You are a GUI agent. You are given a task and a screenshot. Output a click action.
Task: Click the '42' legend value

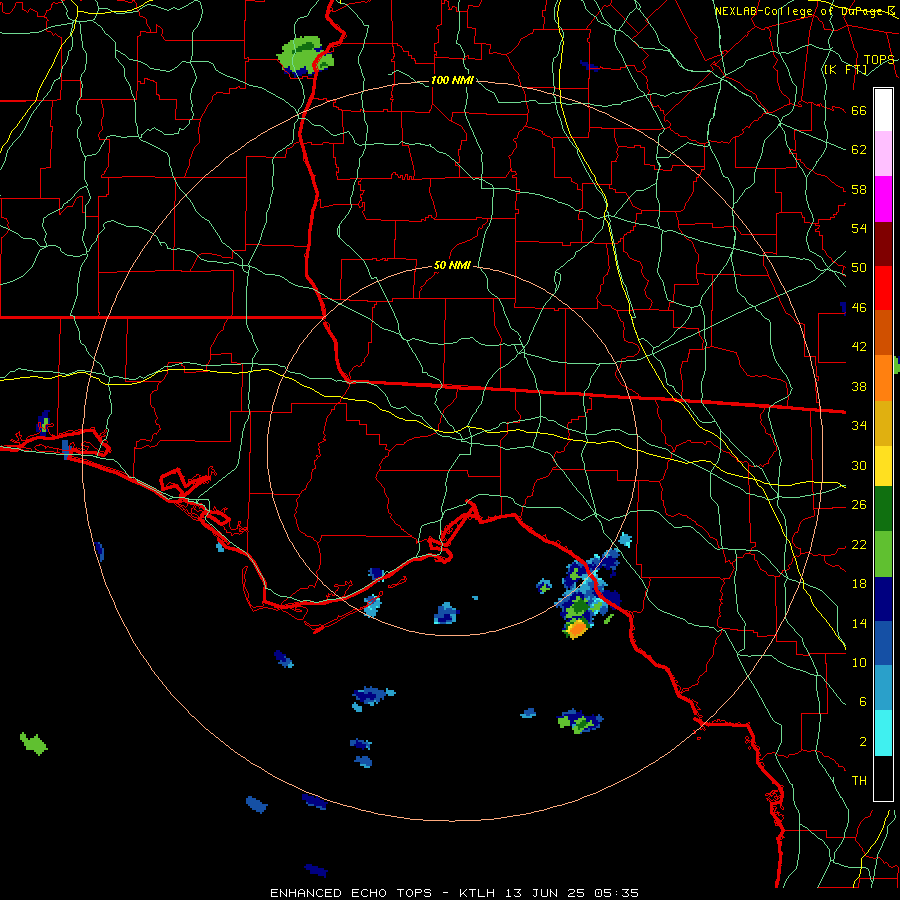(859, 347)
